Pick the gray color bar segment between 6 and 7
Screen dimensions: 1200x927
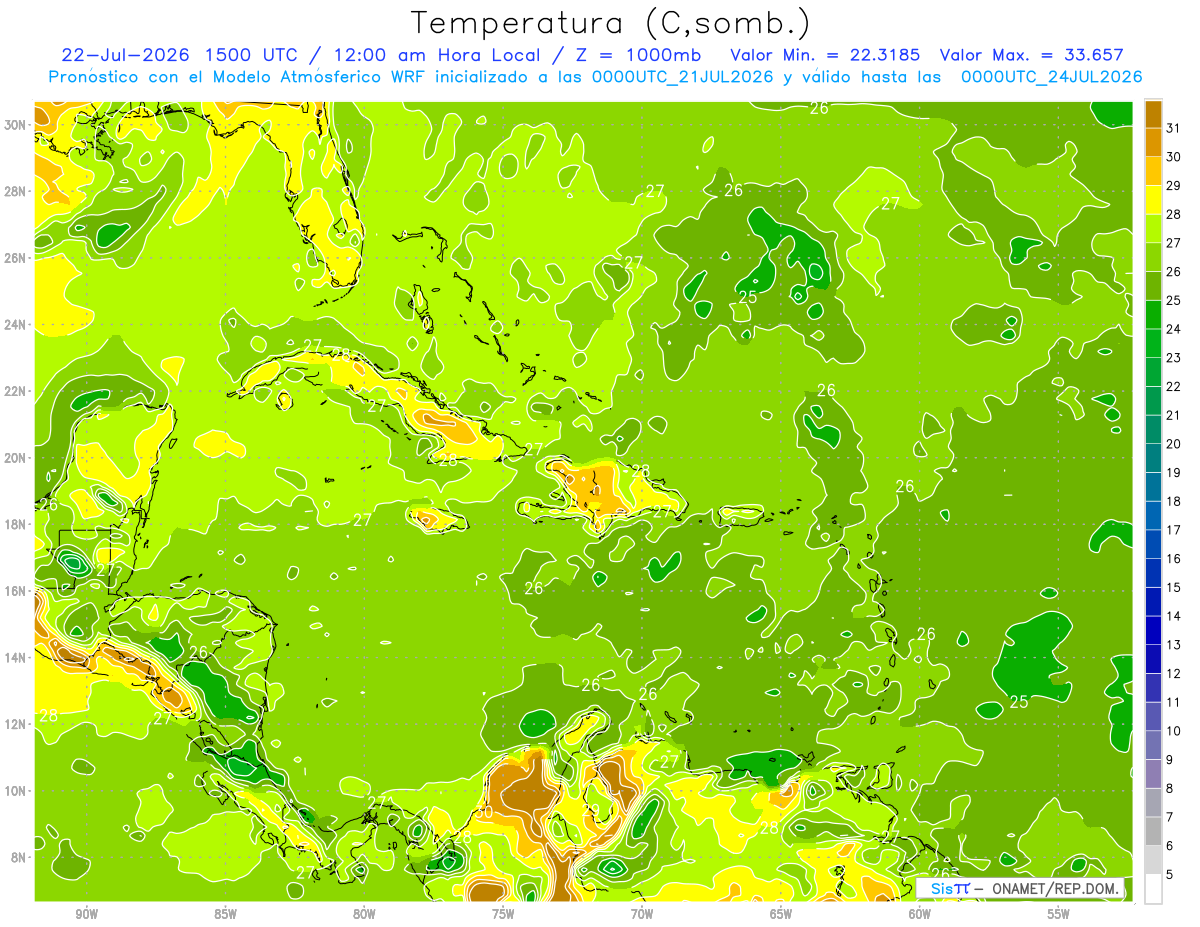pyautogui.click(x=1153, y=832)
